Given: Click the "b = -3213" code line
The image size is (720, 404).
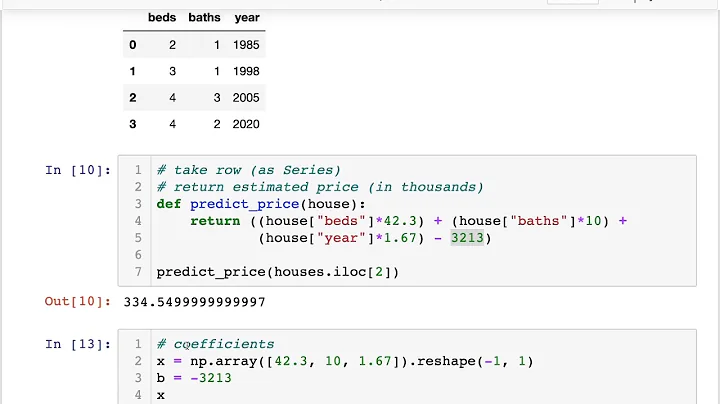Looking at the screenshot, I should (x=194, y=378).
